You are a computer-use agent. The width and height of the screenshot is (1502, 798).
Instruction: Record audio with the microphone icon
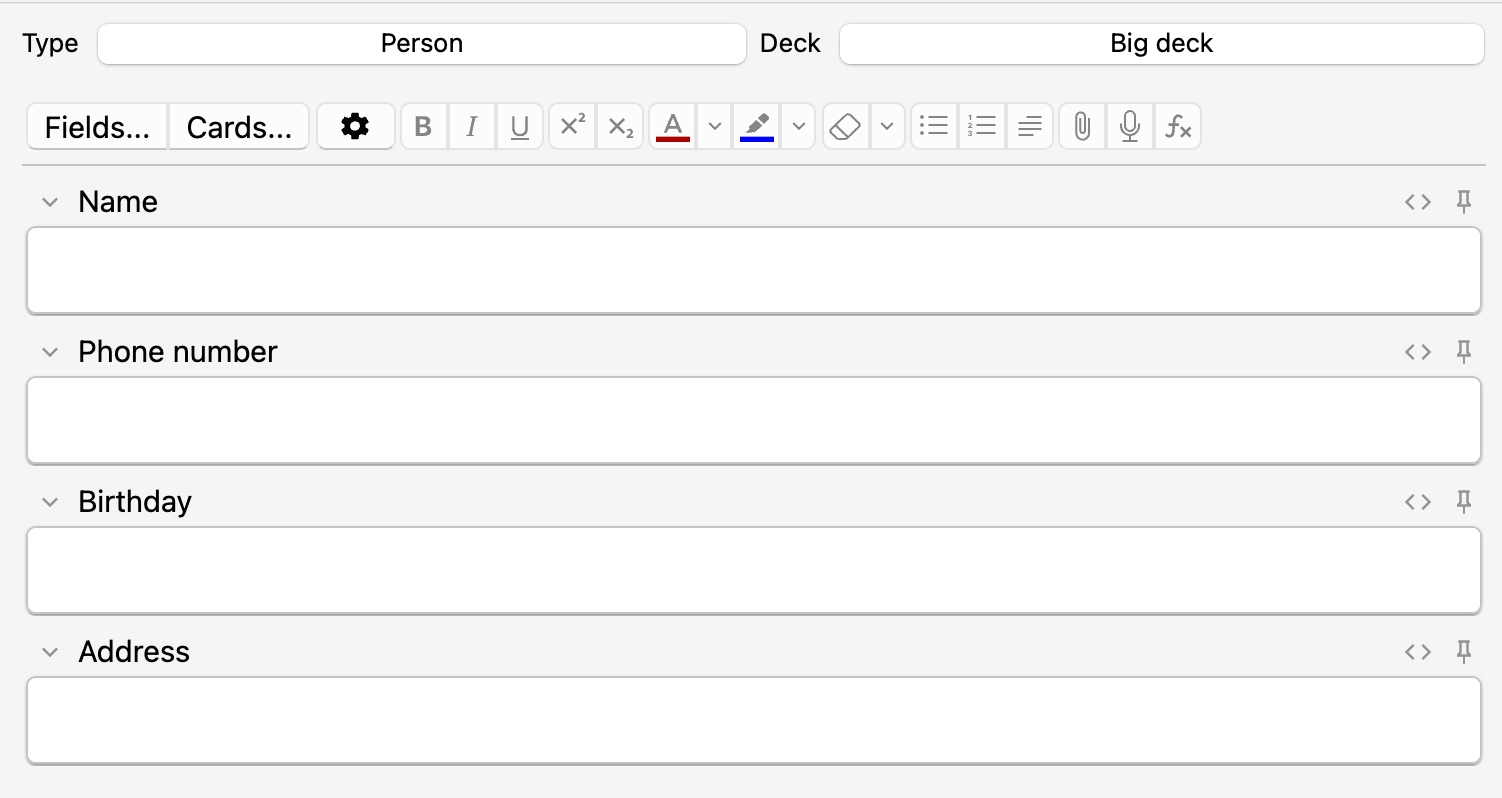1130,127
